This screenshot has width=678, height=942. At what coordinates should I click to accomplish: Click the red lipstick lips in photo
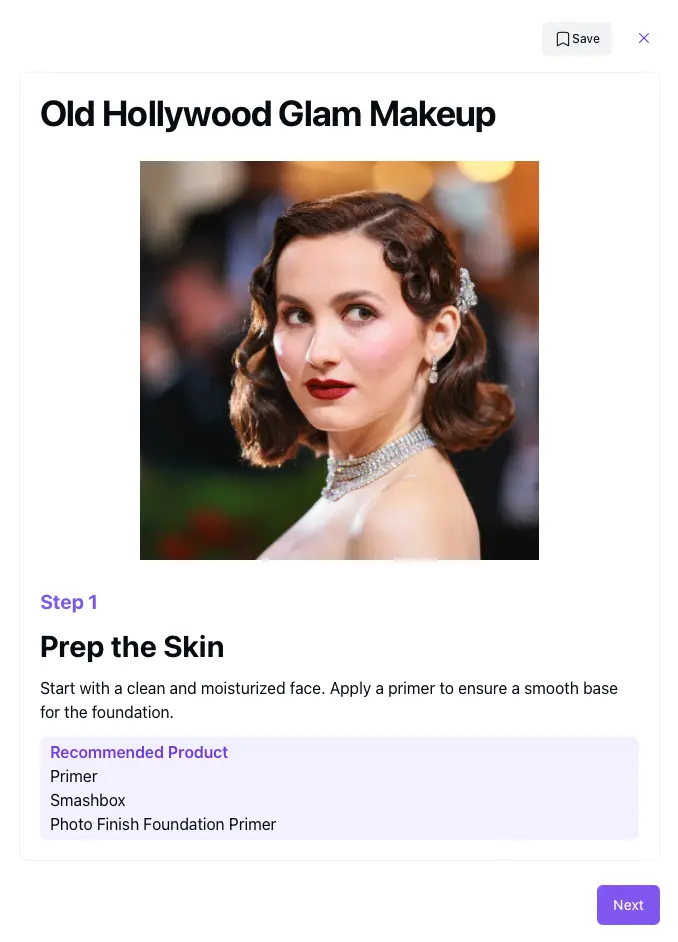click(329, 388)
